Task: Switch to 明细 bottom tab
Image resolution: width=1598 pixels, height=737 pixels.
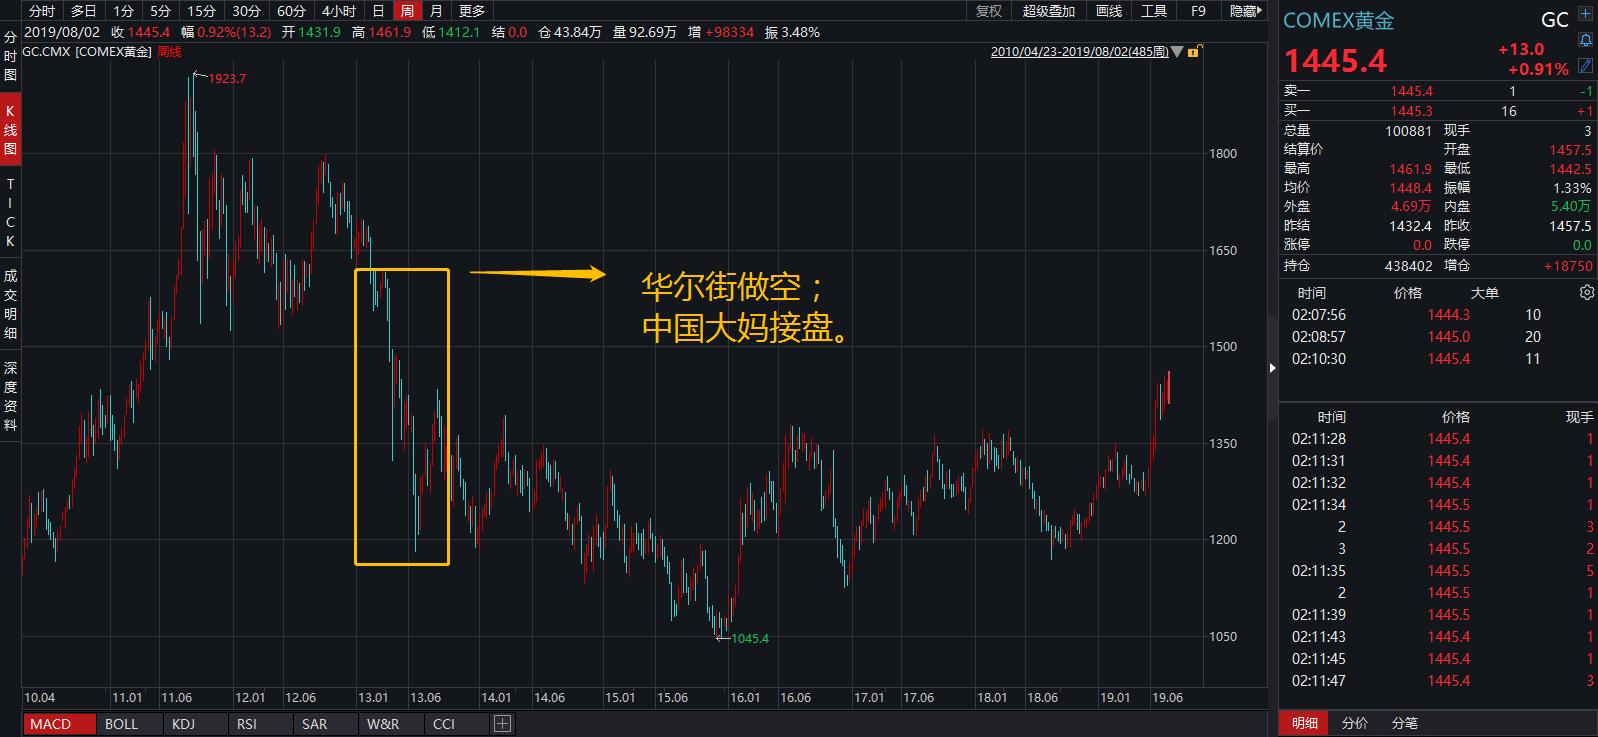Action: click(1304, 723)
